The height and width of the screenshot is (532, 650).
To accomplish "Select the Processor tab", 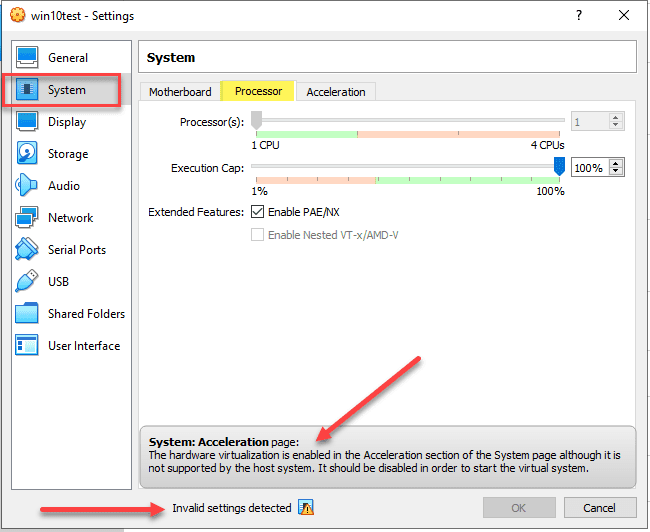I will [258, 91].
